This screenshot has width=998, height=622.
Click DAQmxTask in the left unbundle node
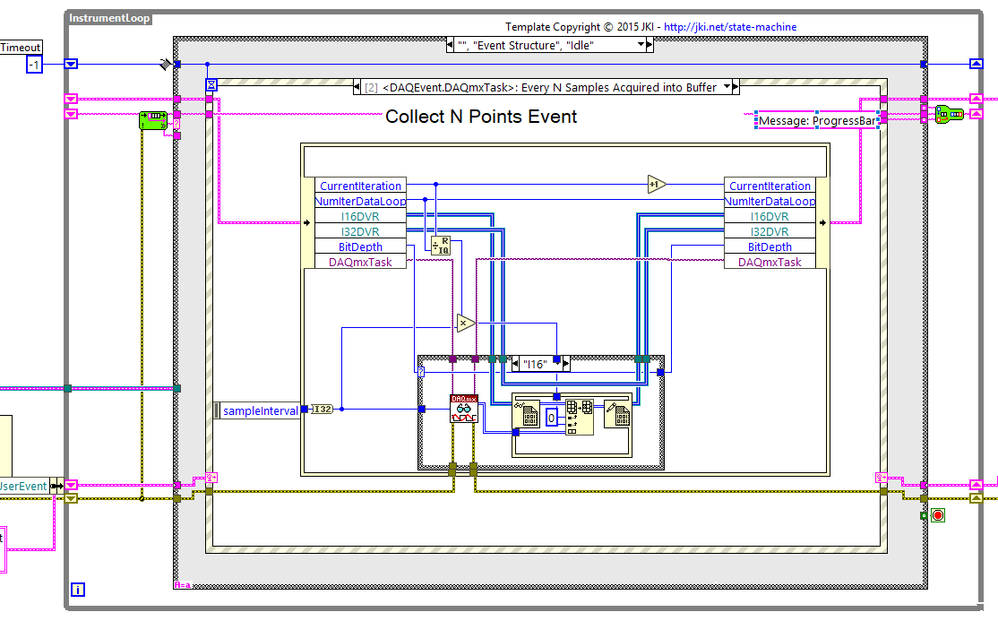pos(360,262)
